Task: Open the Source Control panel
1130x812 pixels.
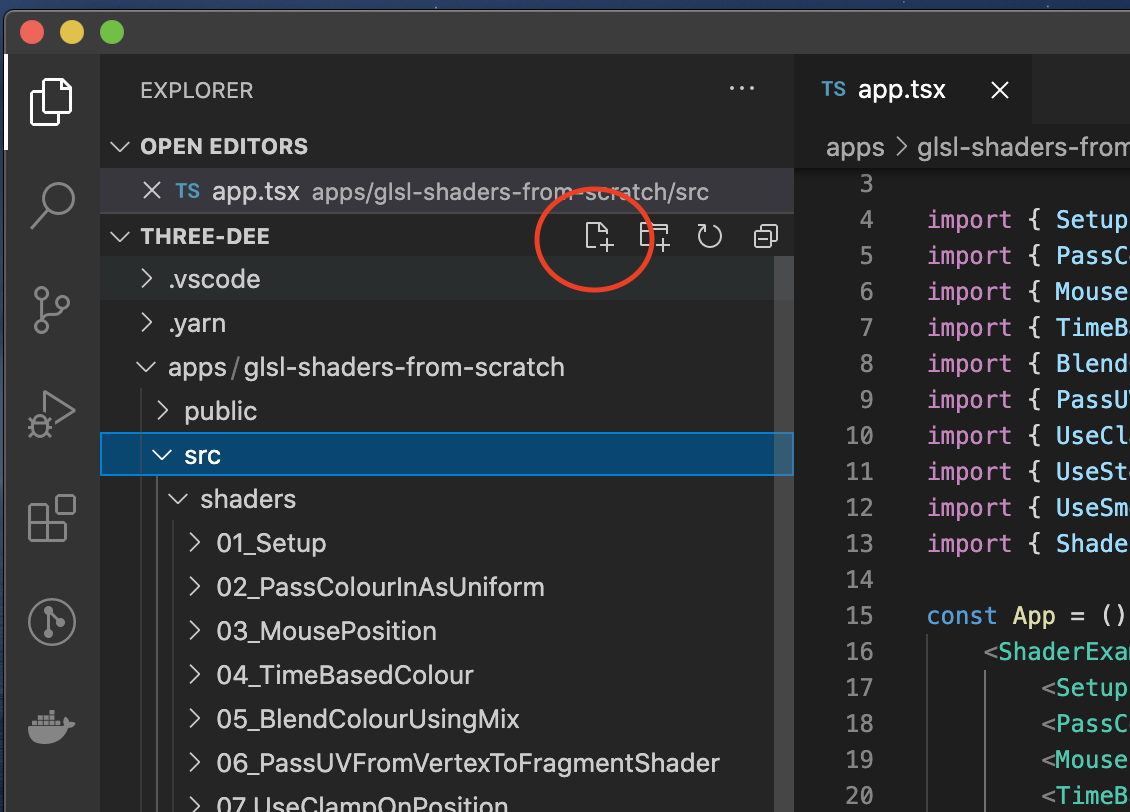Action: [x=50, y=310]
